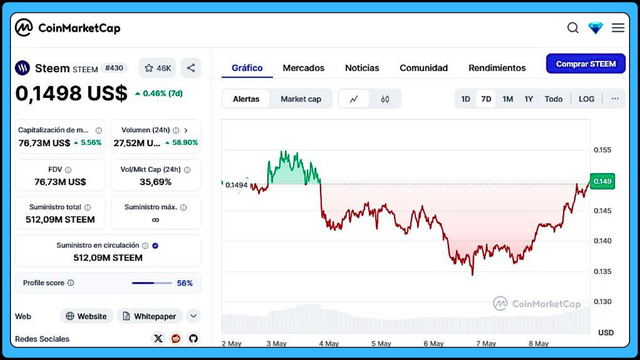Open the Whitepaper link
This screenshot has height=360, width=640.
click(150, 316)
